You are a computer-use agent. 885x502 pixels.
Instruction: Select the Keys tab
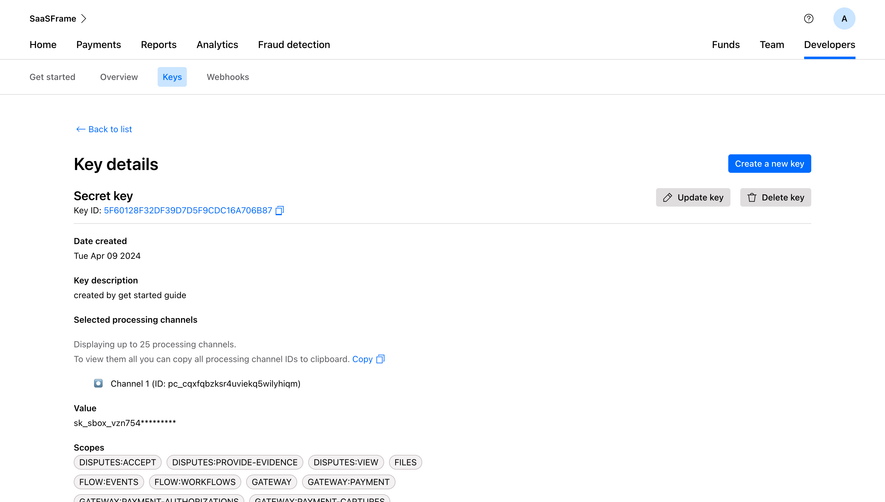point(172,77)
